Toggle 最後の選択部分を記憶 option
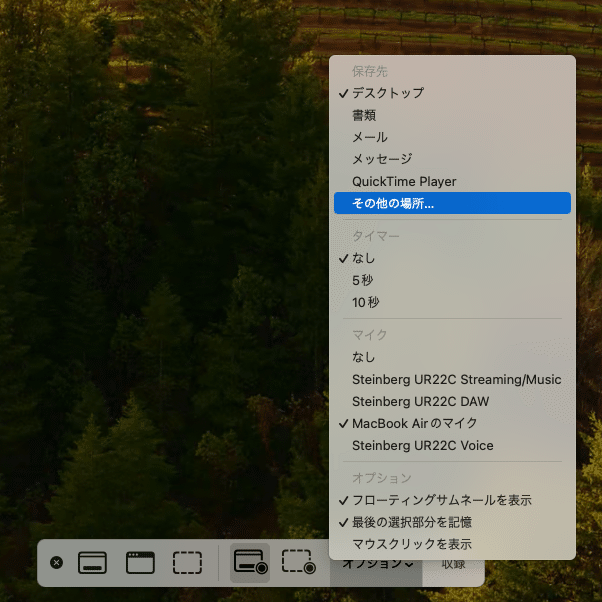 pyautogui.click(x=452, y=522)
